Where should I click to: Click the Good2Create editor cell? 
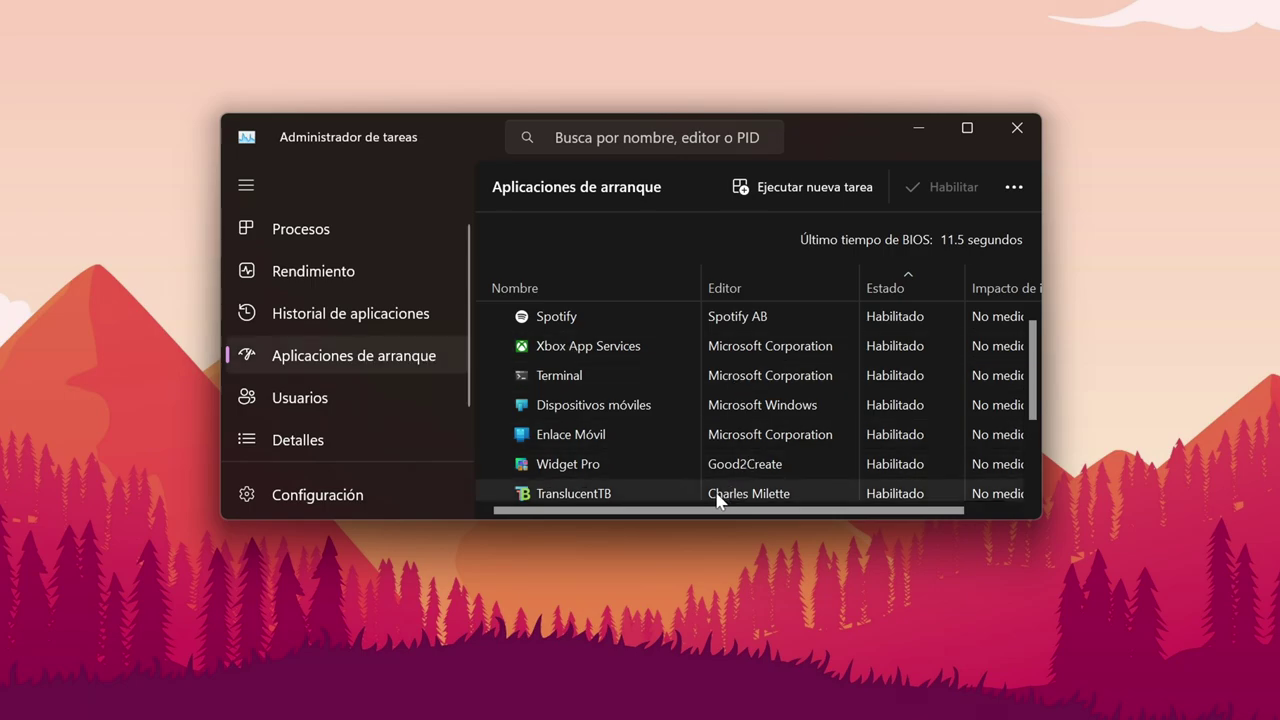pos(745,464)
